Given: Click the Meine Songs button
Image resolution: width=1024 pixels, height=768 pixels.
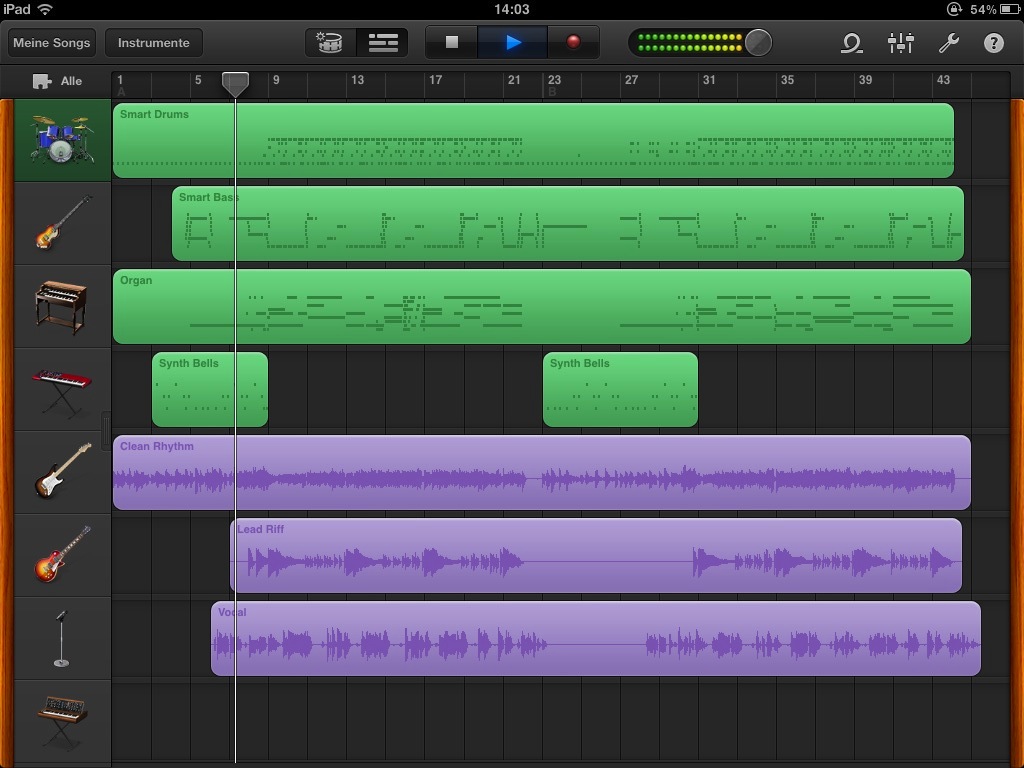Looking at the screenshot, I should 52,43.
